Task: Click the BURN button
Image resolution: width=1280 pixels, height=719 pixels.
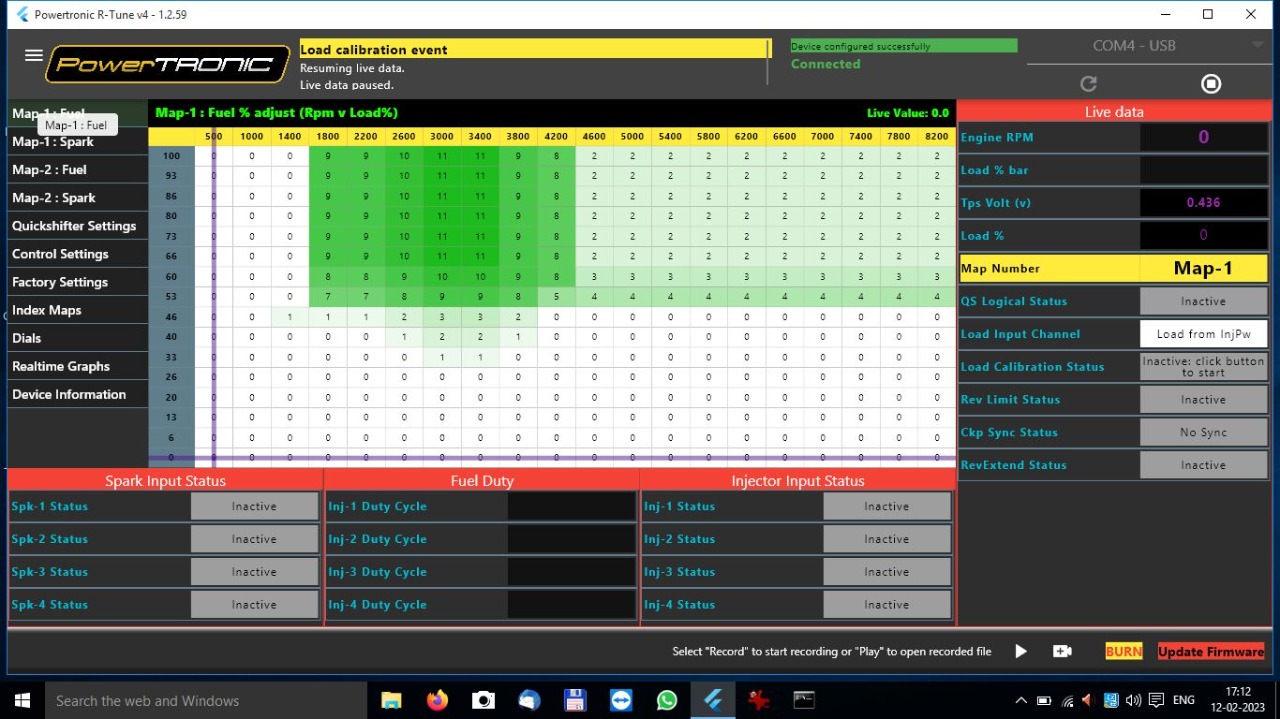Action: pos(1124,651)
